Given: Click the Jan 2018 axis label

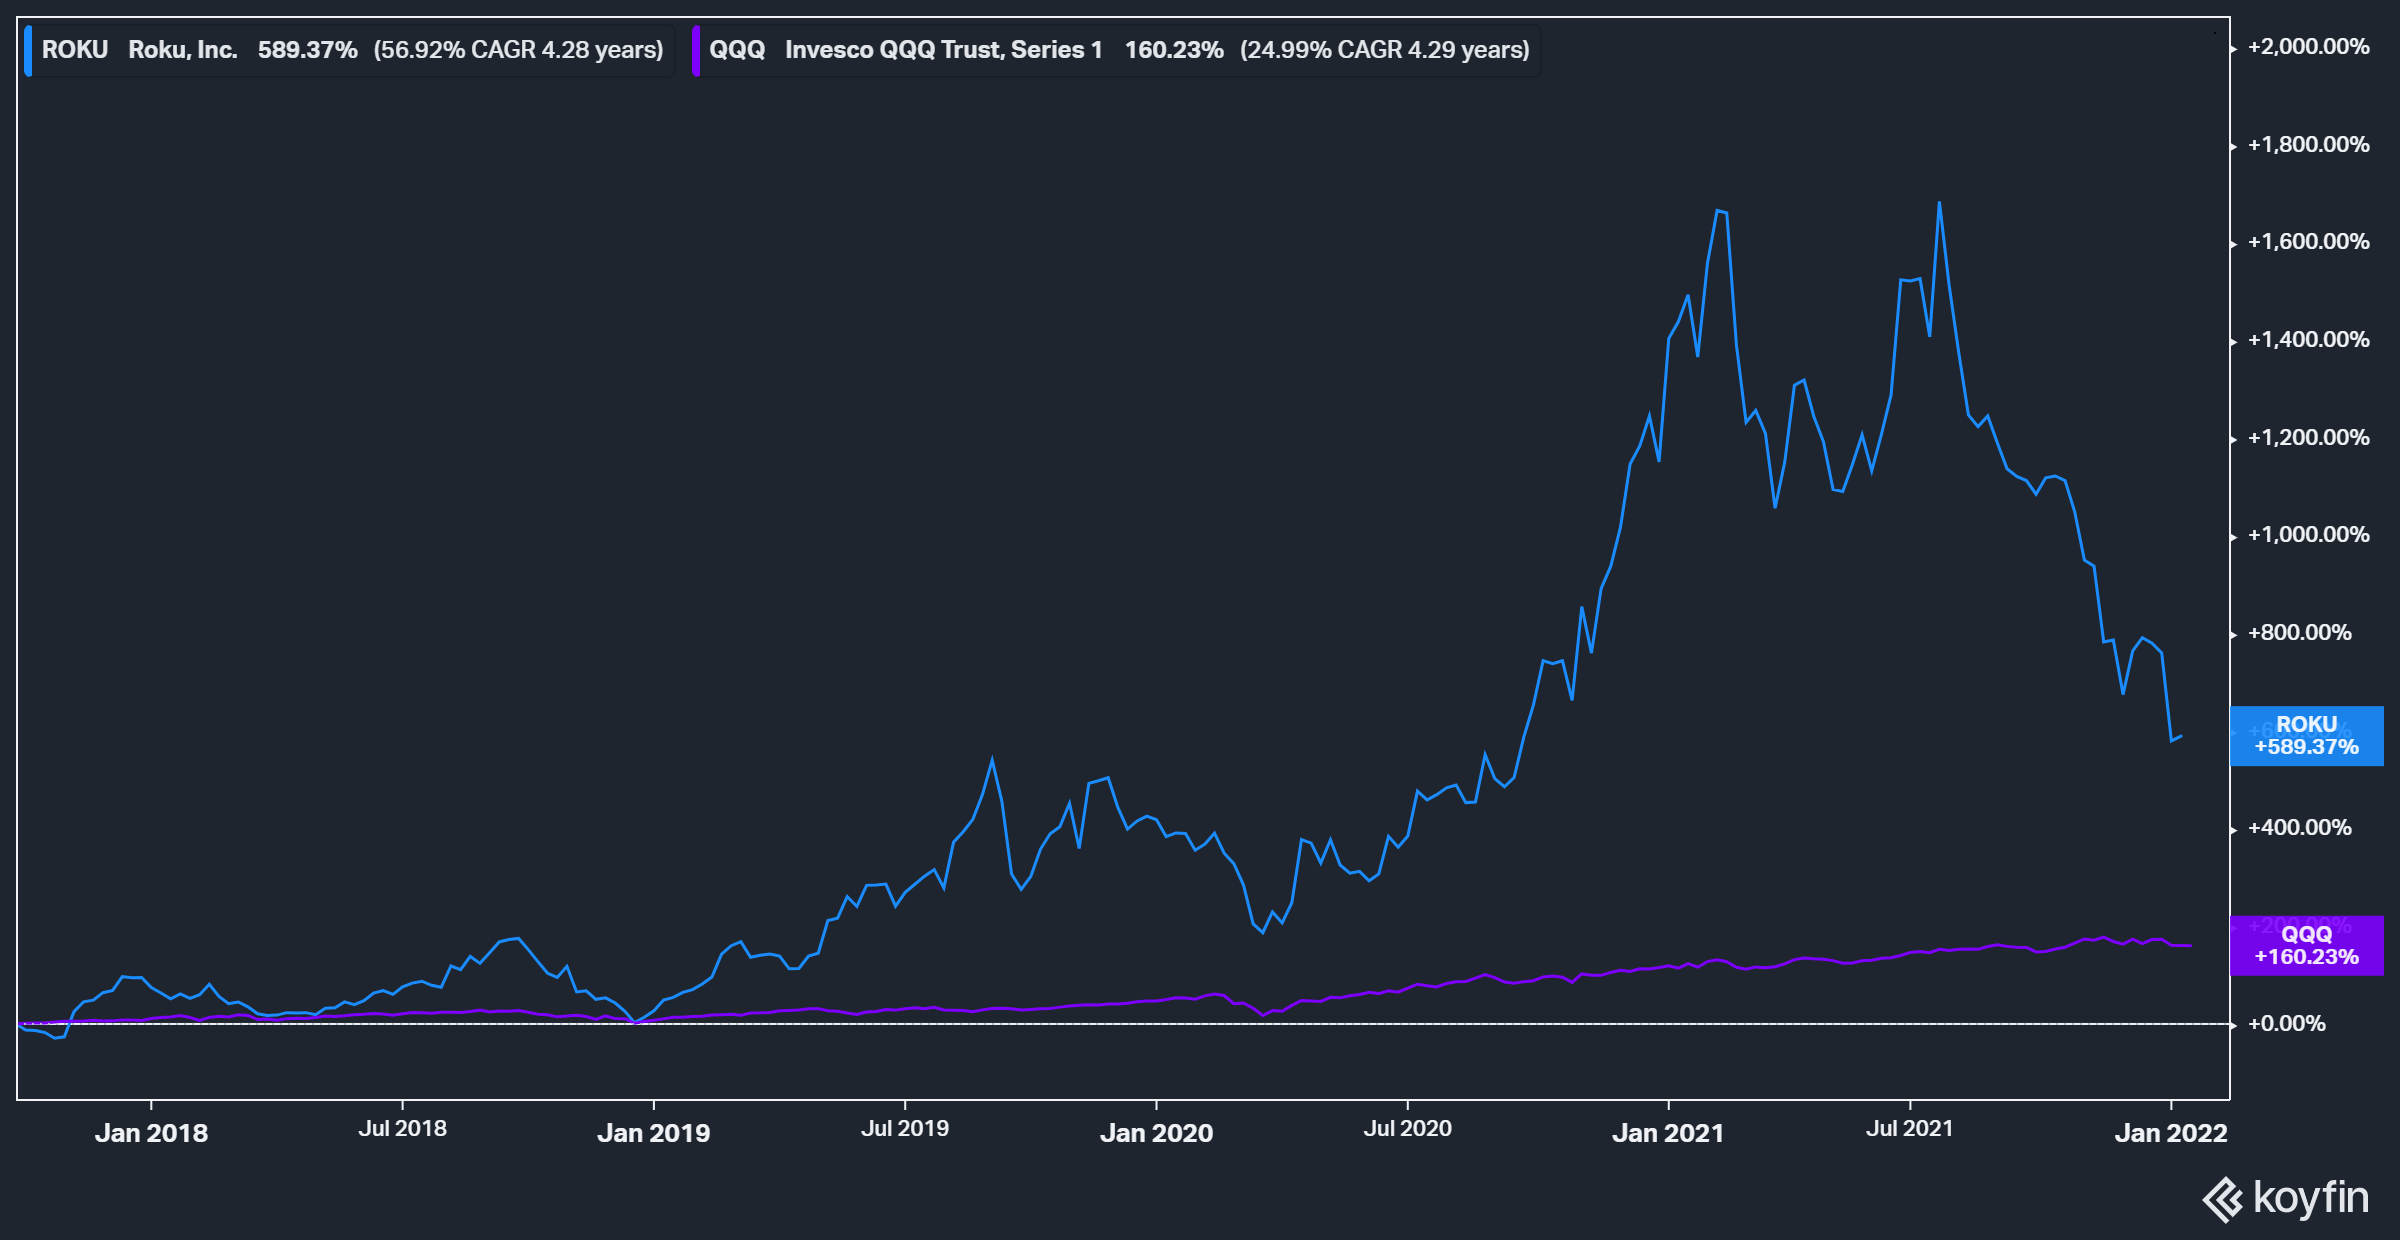Looking at the screenshot, I should pyautogui.click(x=150, y=1133).
